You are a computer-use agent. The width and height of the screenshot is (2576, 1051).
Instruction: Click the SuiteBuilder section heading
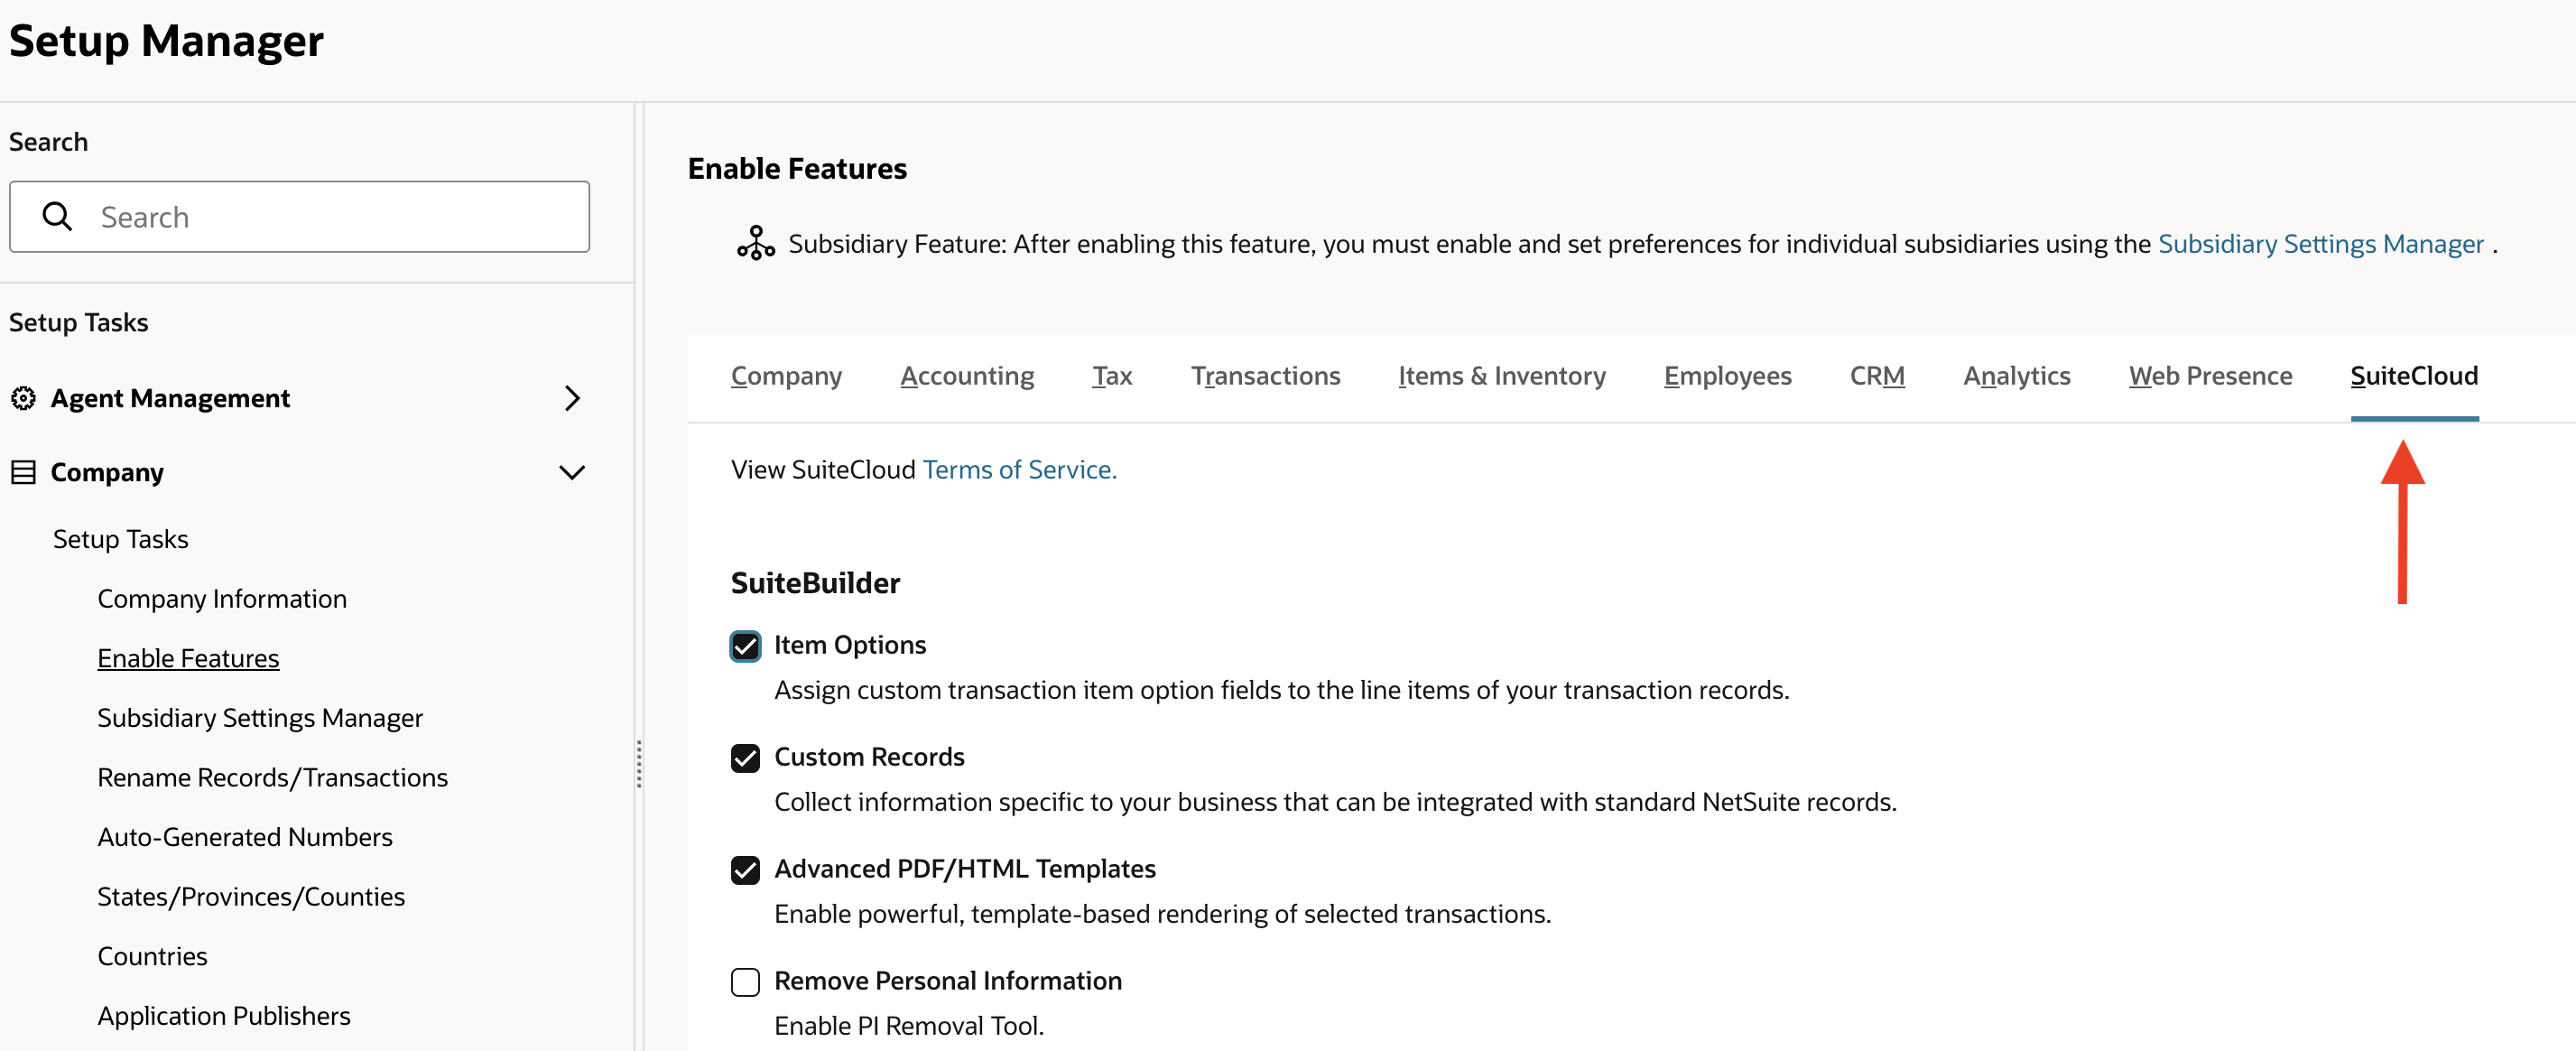click(x=815, y=583)
